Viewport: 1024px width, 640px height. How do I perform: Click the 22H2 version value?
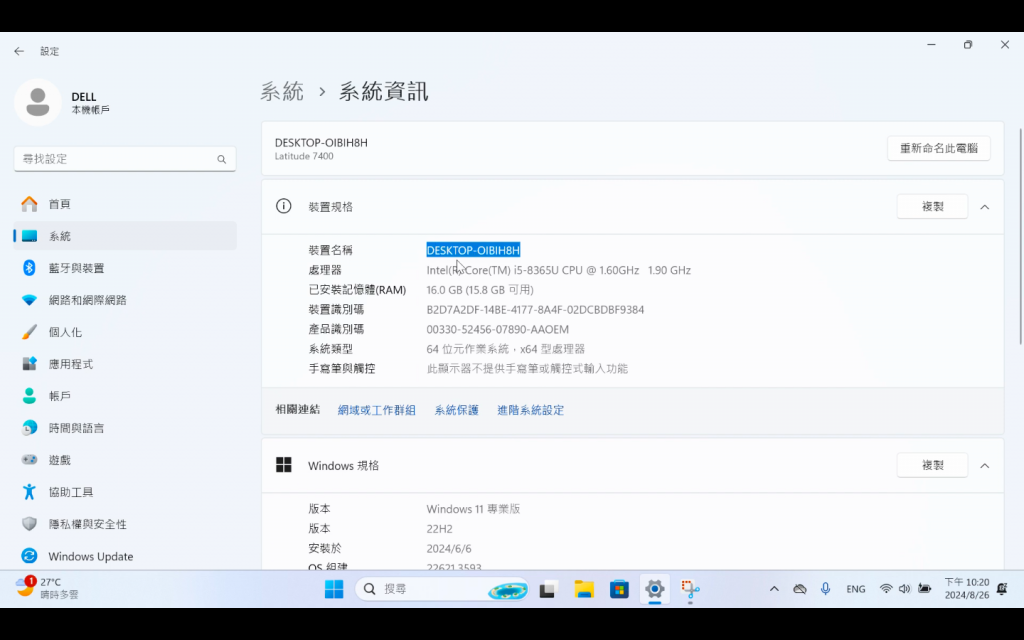(x=439, y=528)
